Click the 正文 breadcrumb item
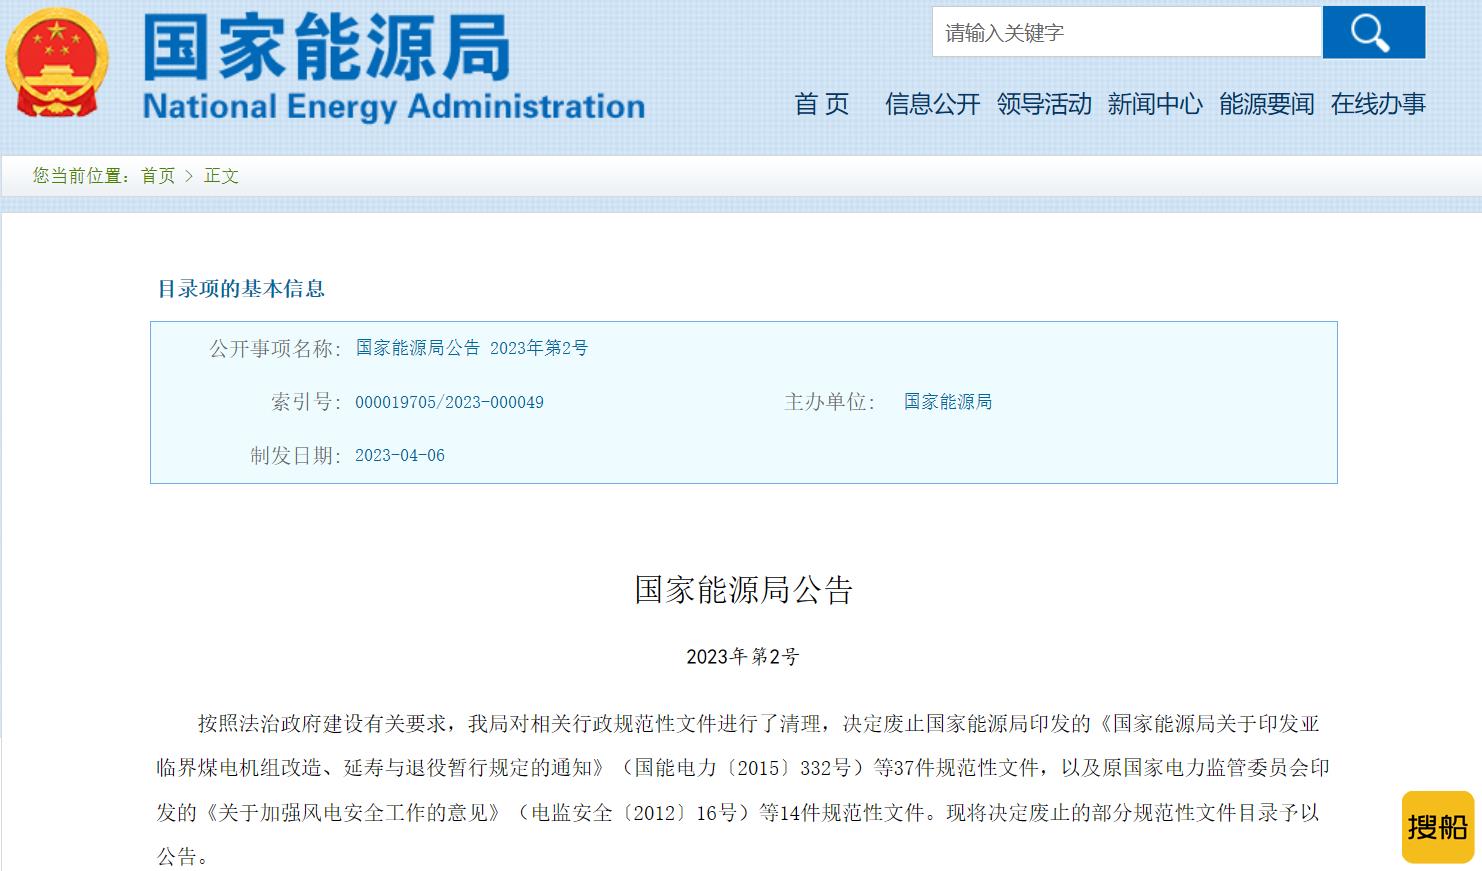Image resolution: width=1482 pixels, height=871 pixels. [x=221, y=176]
